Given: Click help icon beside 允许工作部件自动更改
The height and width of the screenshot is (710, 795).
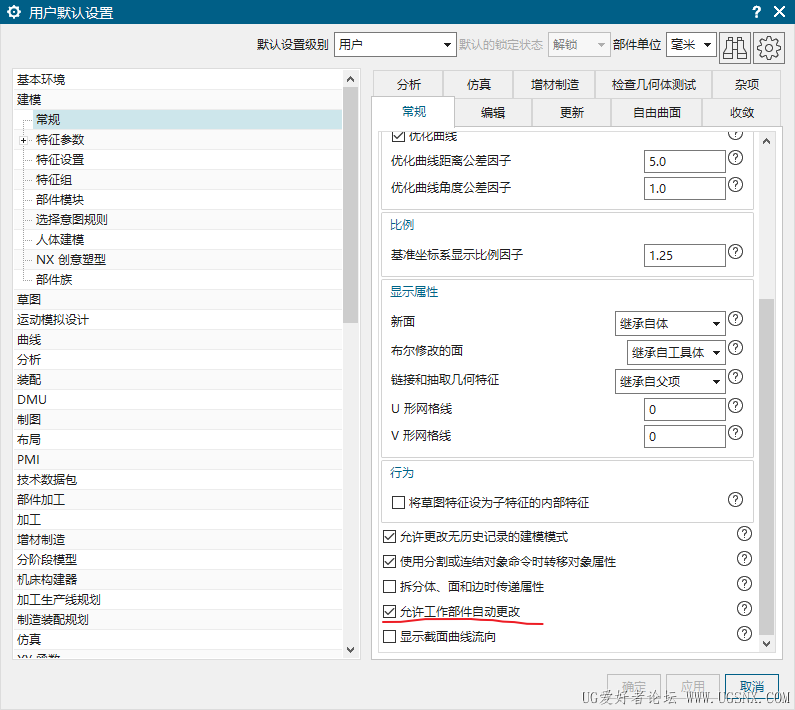Looking at the screenshot, I should (744, 609).
